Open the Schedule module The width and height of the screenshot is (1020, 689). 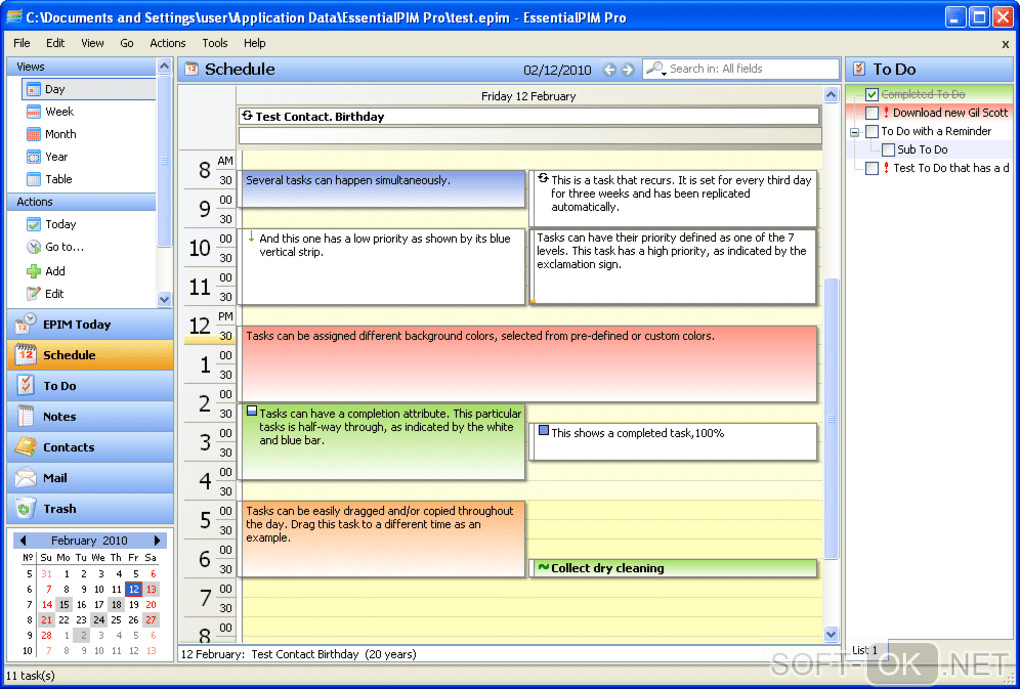[90, 355]
